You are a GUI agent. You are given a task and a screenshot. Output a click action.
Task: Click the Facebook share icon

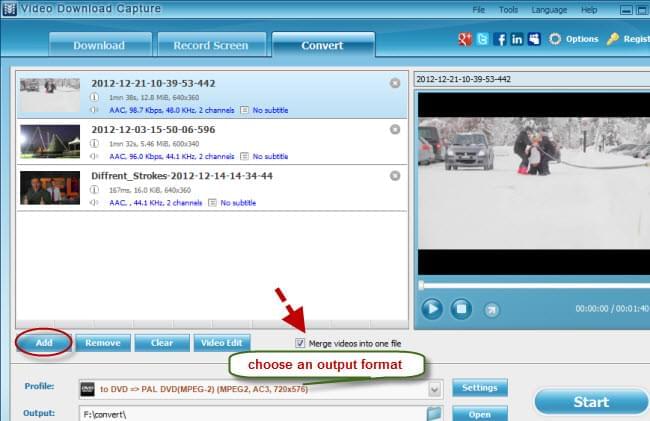pos(500,39)
